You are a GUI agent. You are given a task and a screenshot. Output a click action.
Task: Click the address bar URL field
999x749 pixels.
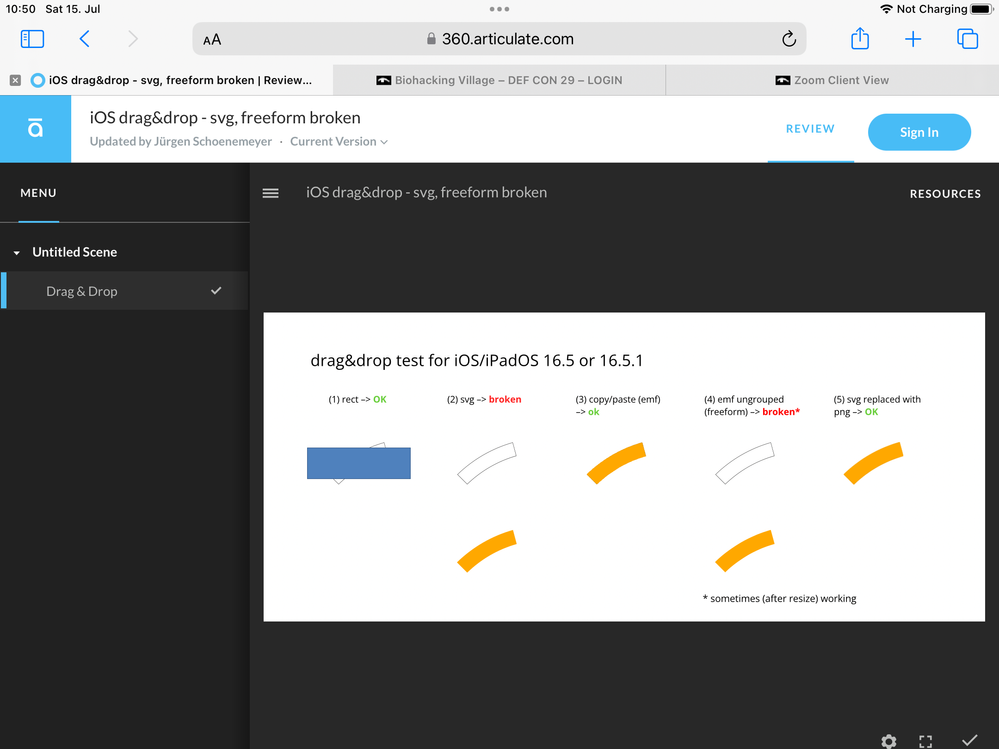click(500, 39)
